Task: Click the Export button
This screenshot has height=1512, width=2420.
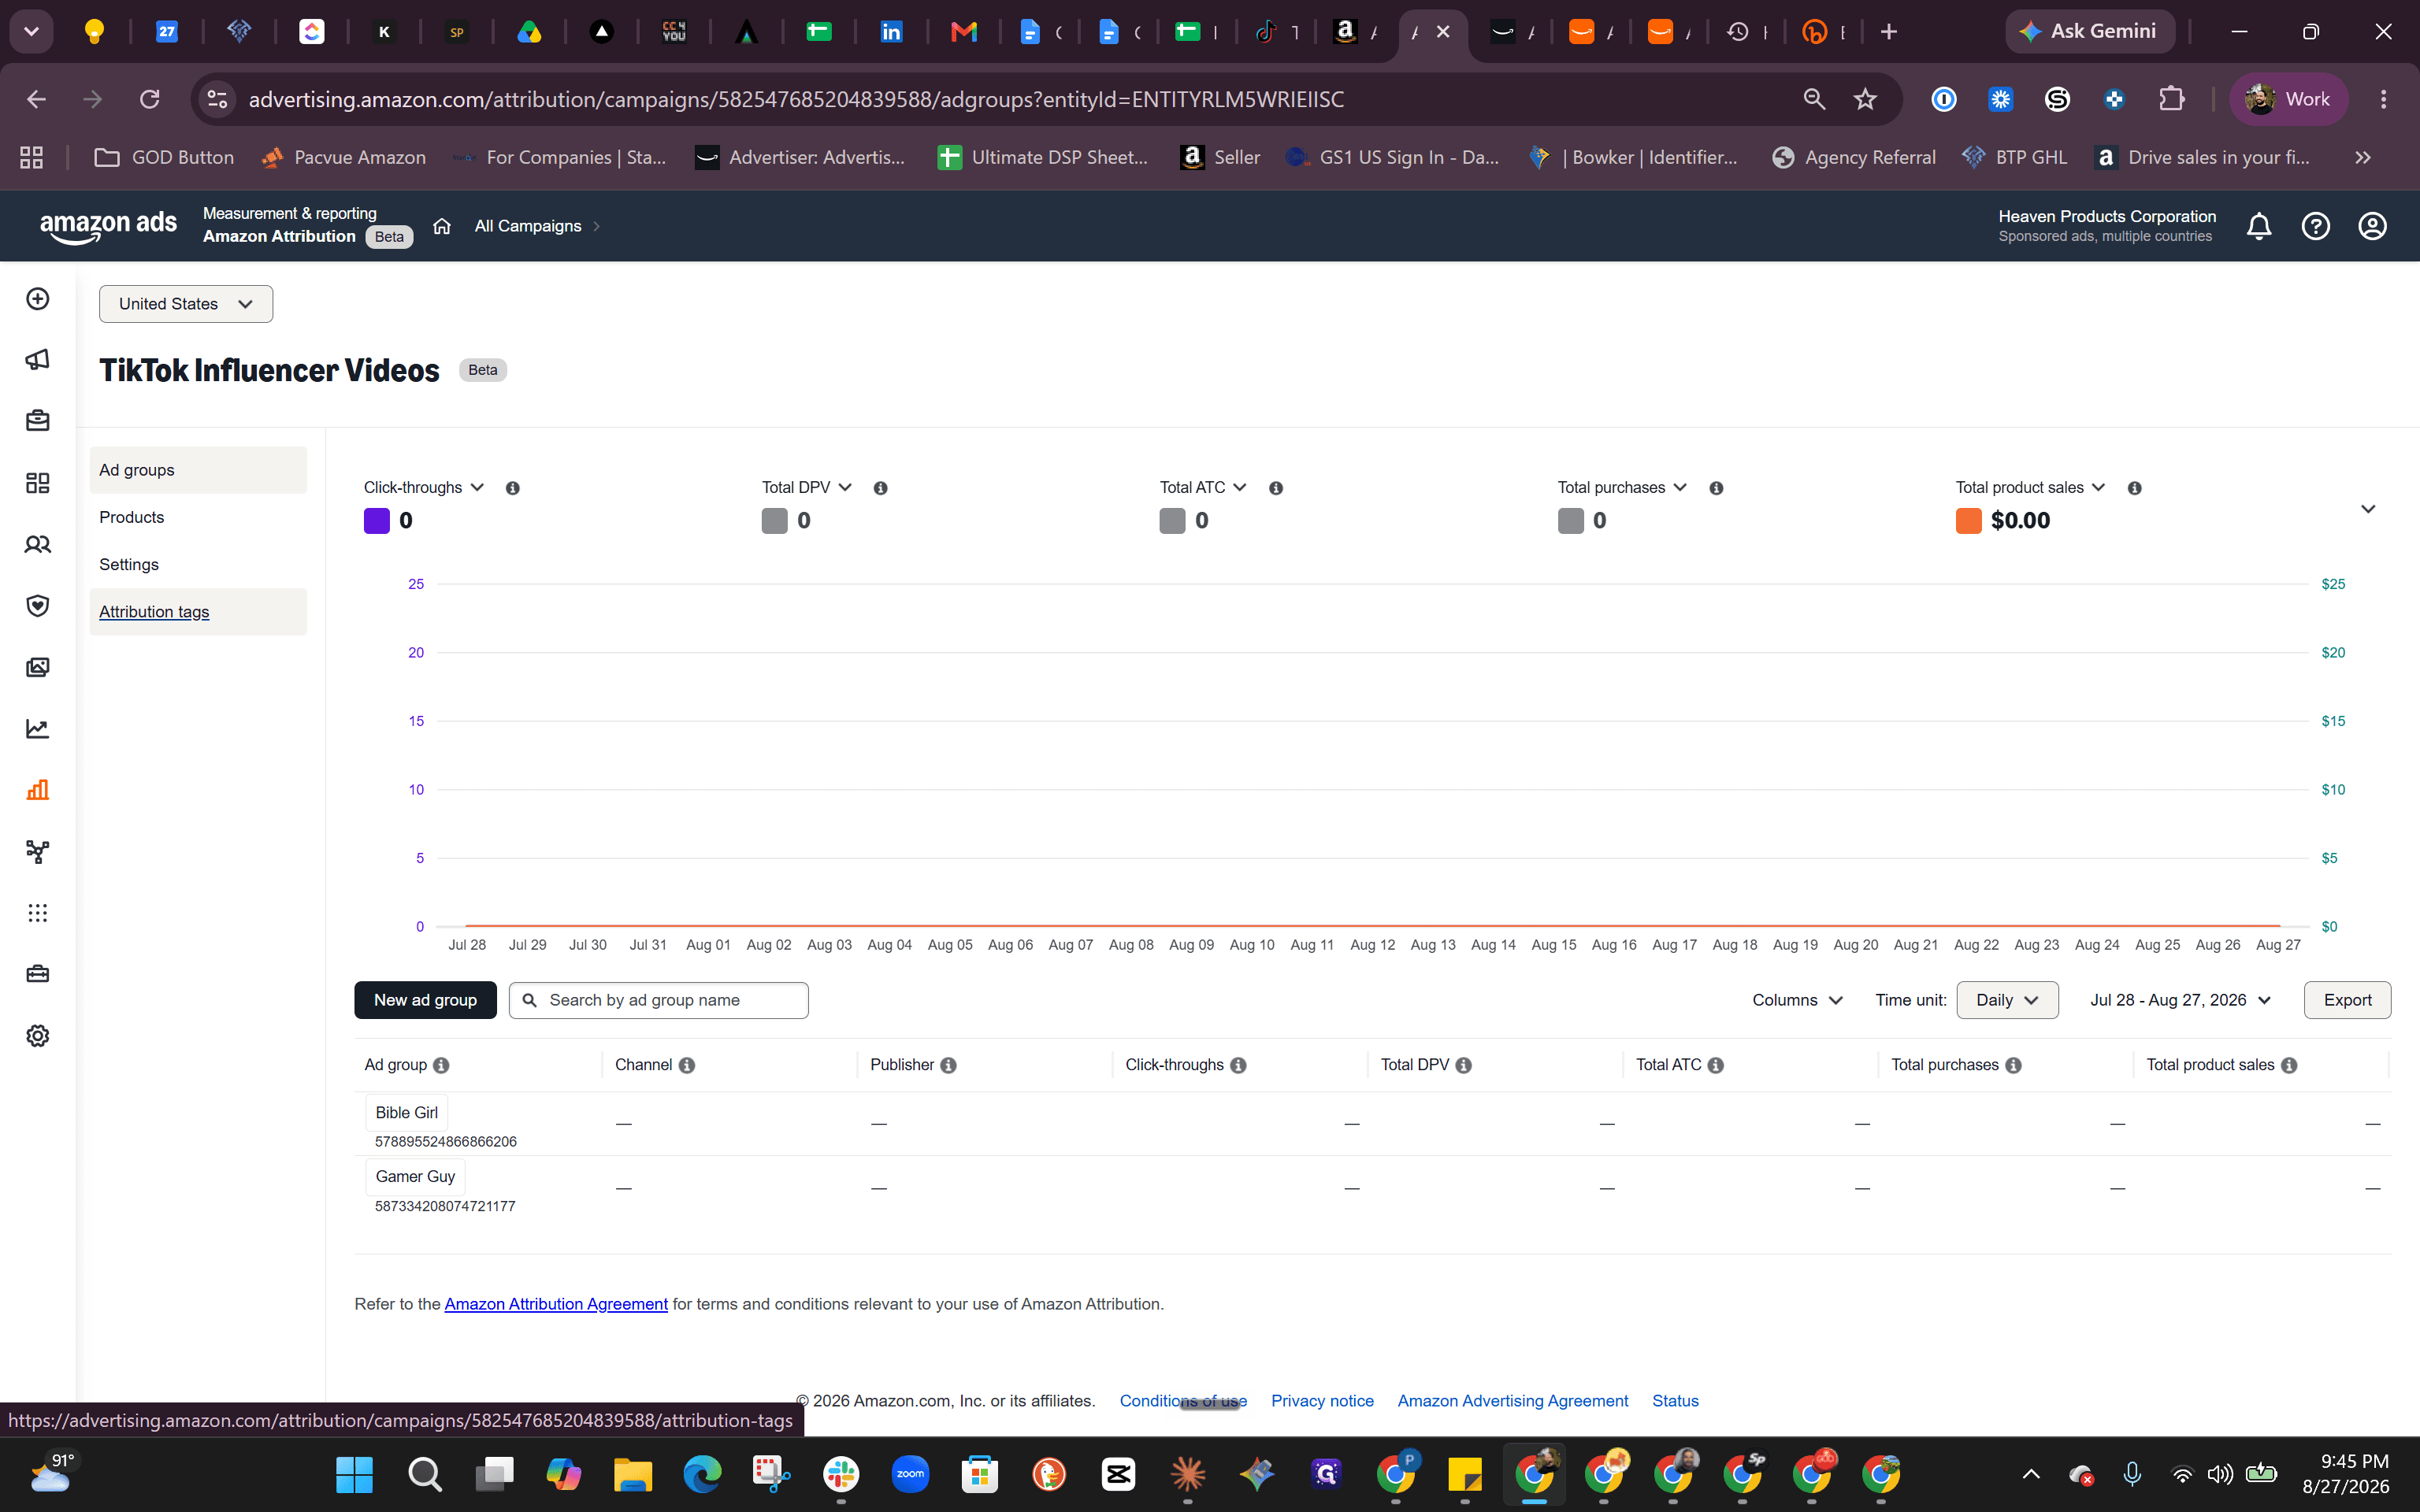Action: 2347,1000
